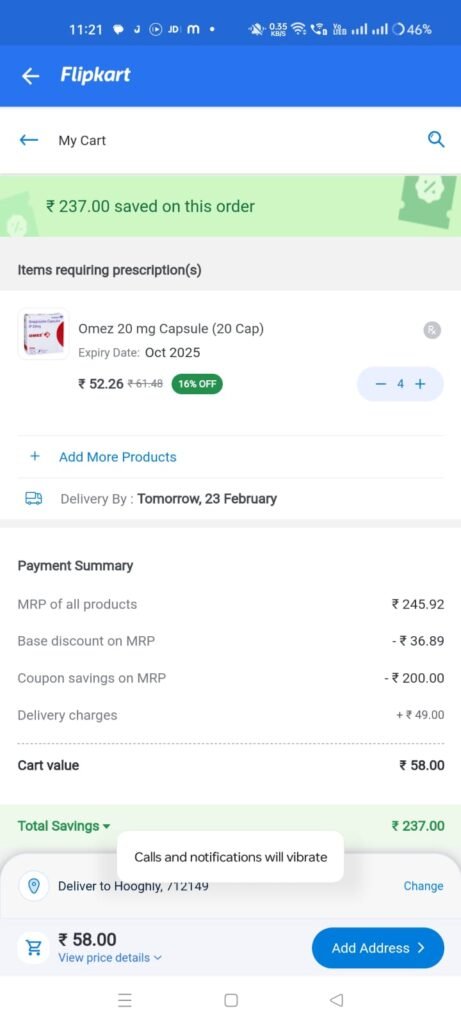Tap the Android home square button
This screenshot has width=461, height=1024.
pyautogui.click(x=231, y=1000)
